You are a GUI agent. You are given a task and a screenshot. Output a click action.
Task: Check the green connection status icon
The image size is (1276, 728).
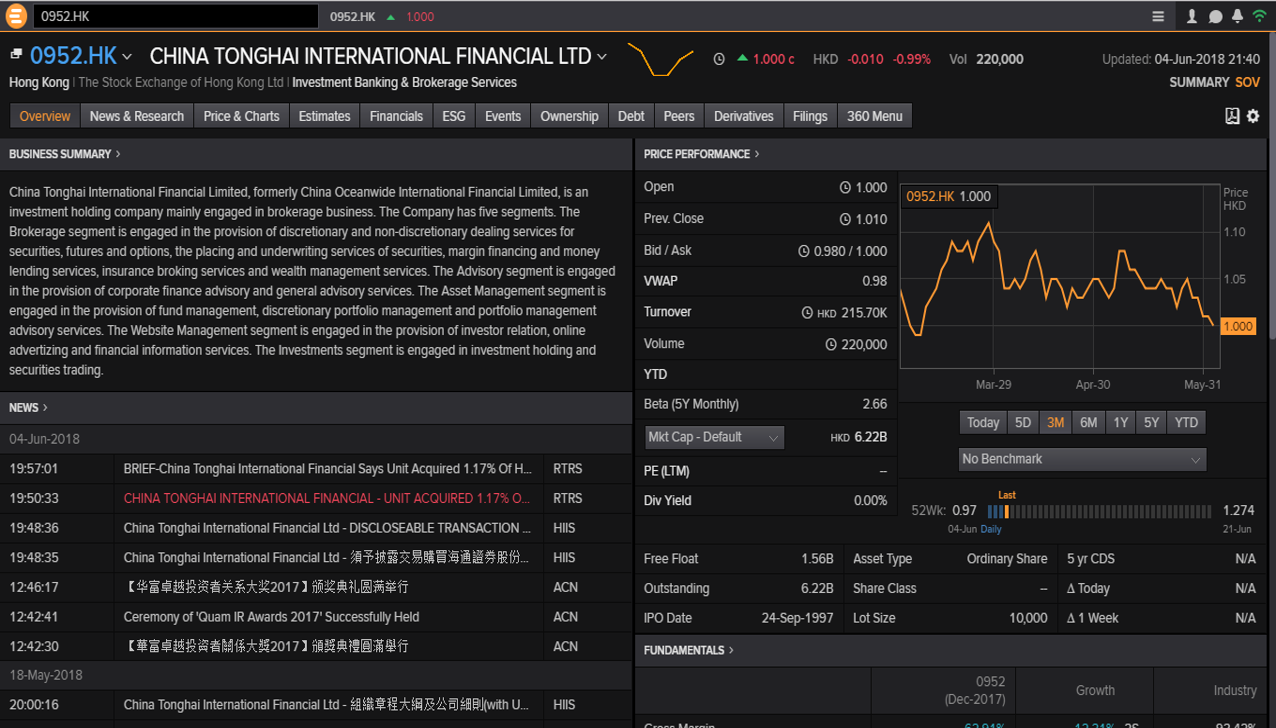[1260, 17]
